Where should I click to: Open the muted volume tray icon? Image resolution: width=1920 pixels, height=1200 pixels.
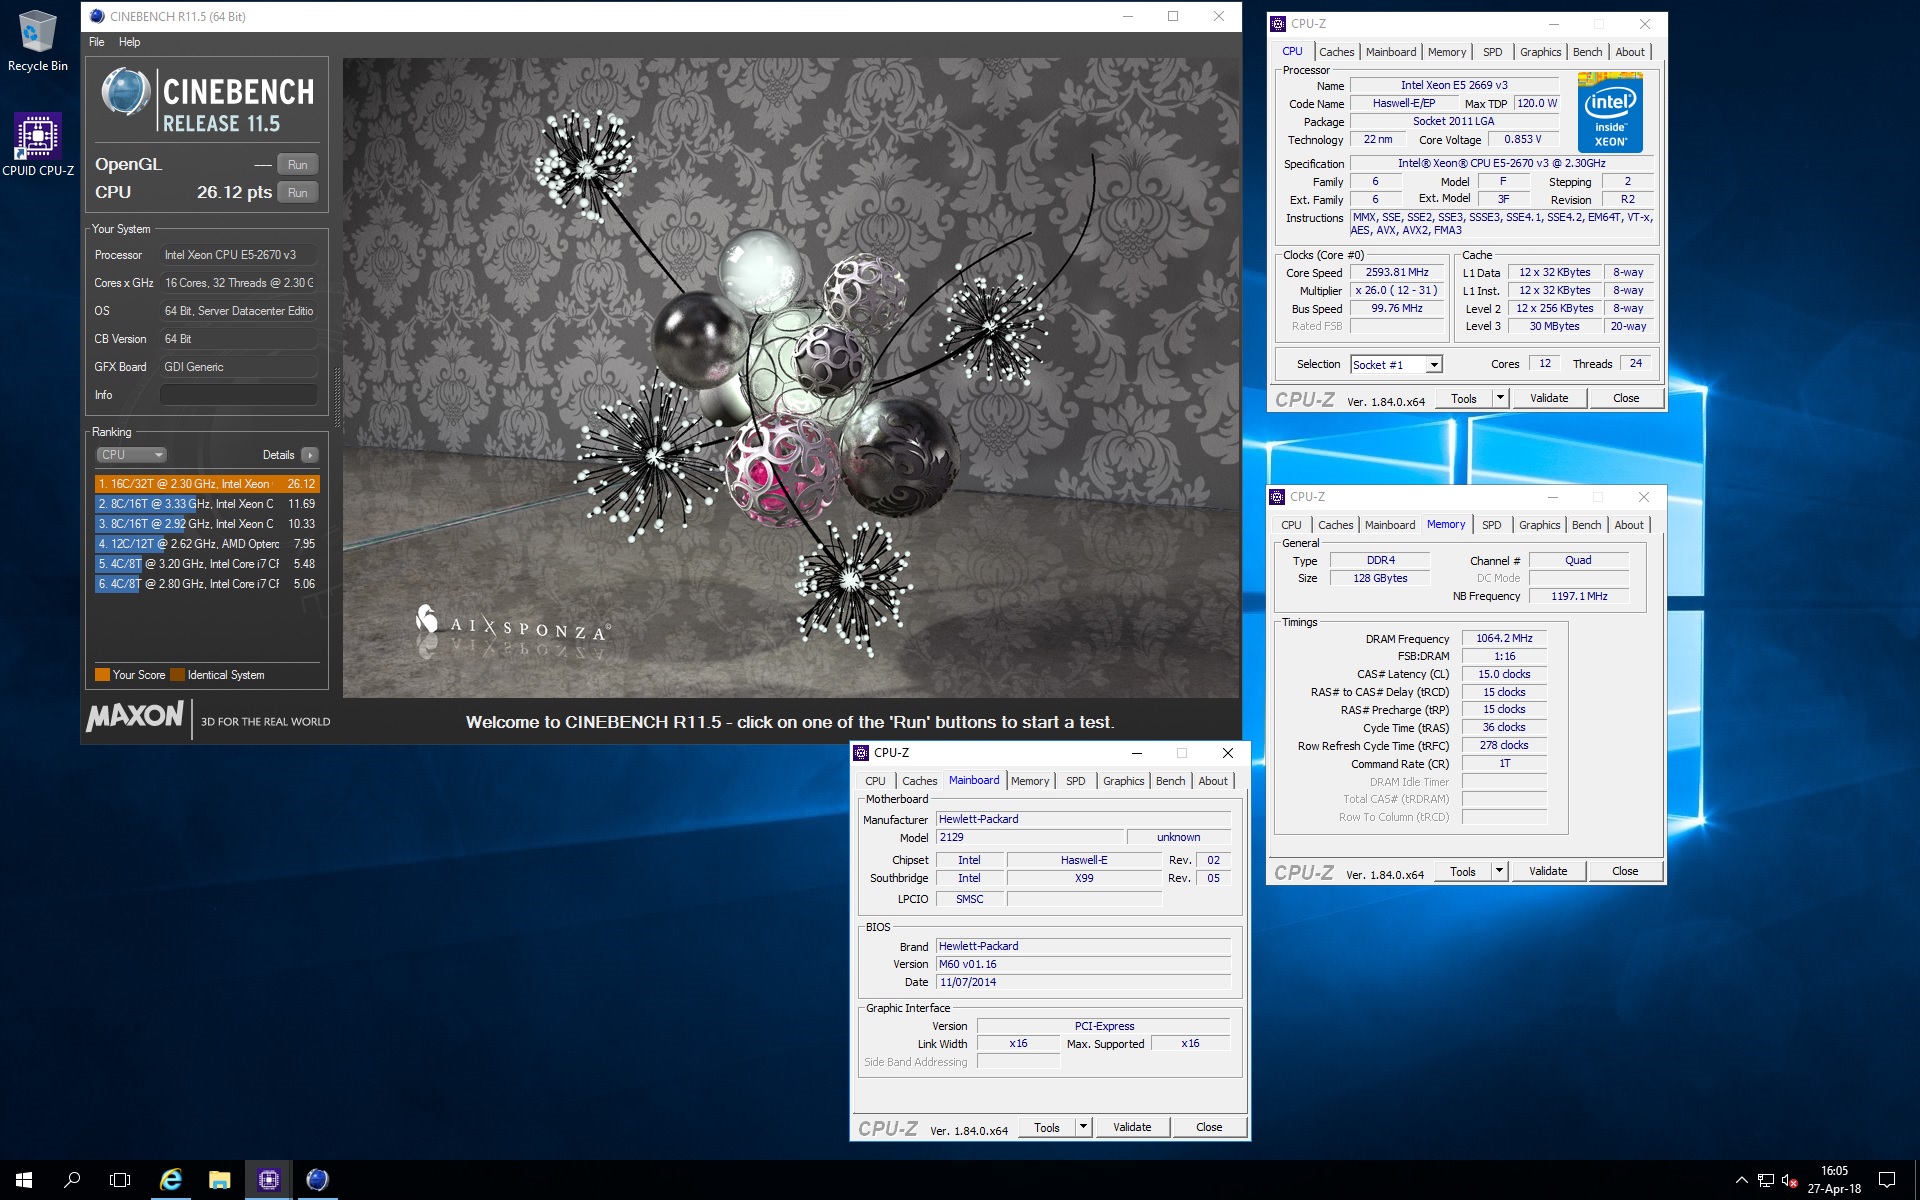click(1790, 1180)
